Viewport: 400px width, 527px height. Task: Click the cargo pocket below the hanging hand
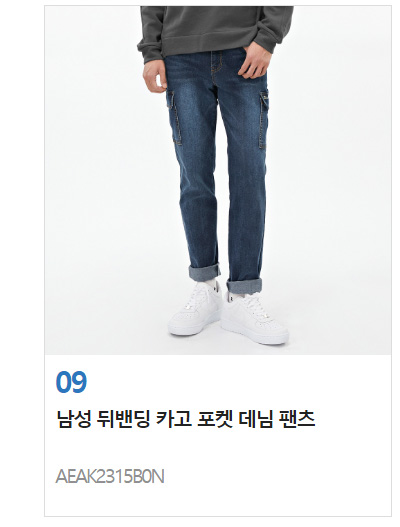point(174,116)
